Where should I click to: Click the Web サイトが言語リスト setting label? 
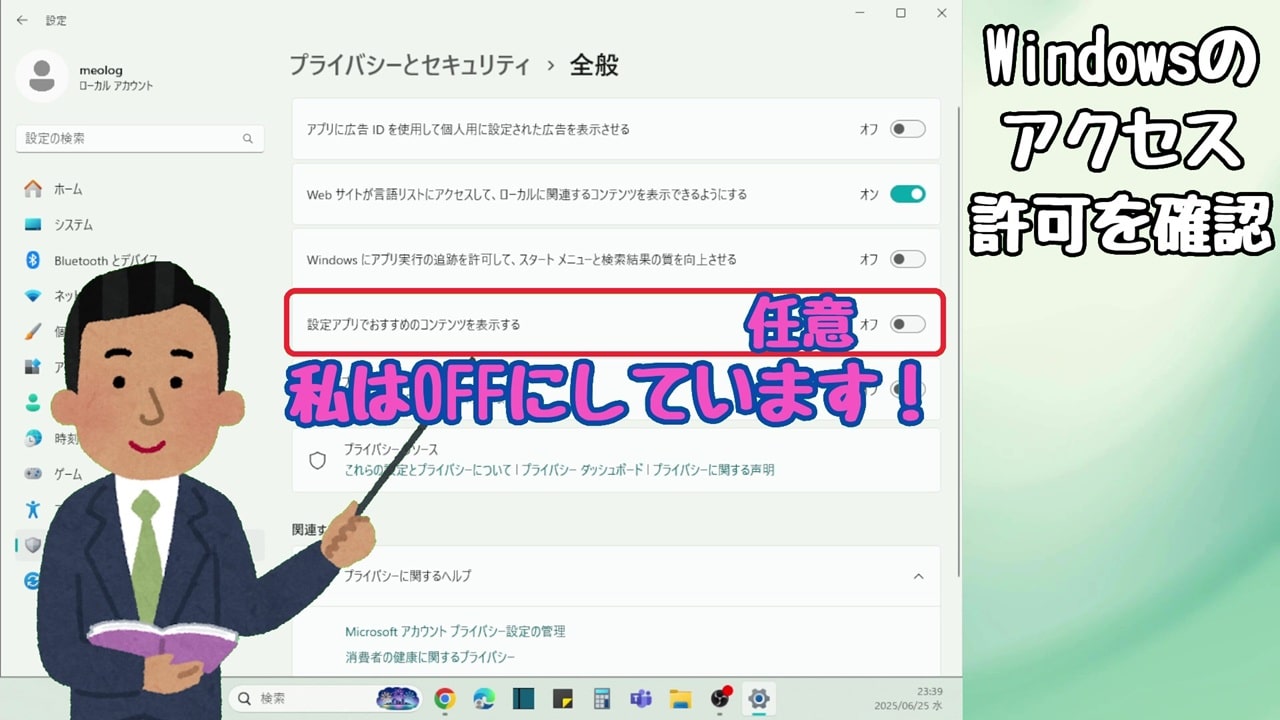coord(527,194)
